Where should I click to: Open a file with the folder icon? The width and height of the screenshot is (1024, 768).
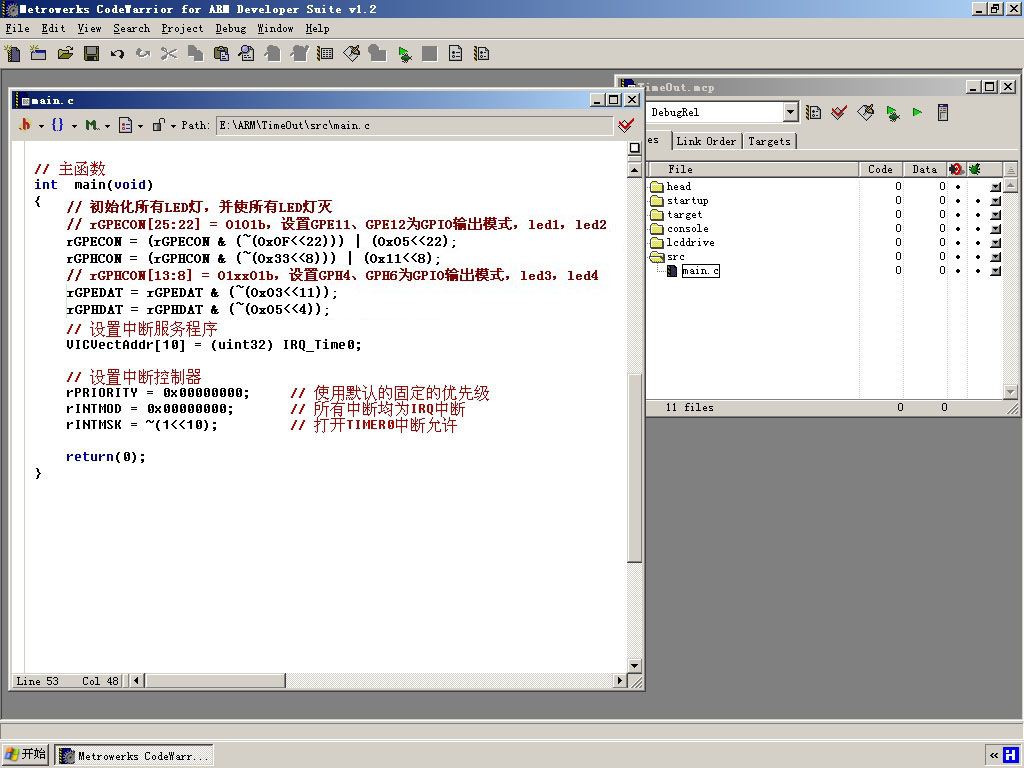tap(65, 54)
